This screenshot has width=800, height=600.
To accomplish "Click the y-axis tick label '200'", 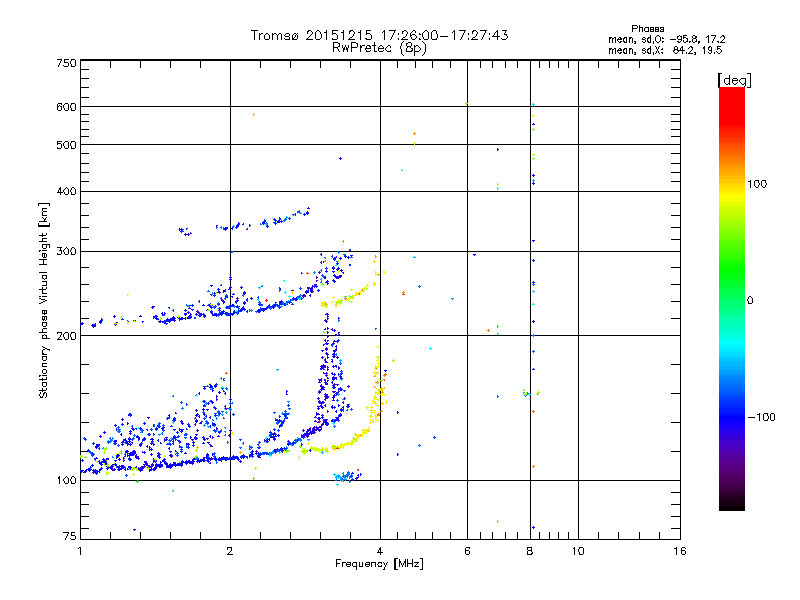I will tap(66, 336).
